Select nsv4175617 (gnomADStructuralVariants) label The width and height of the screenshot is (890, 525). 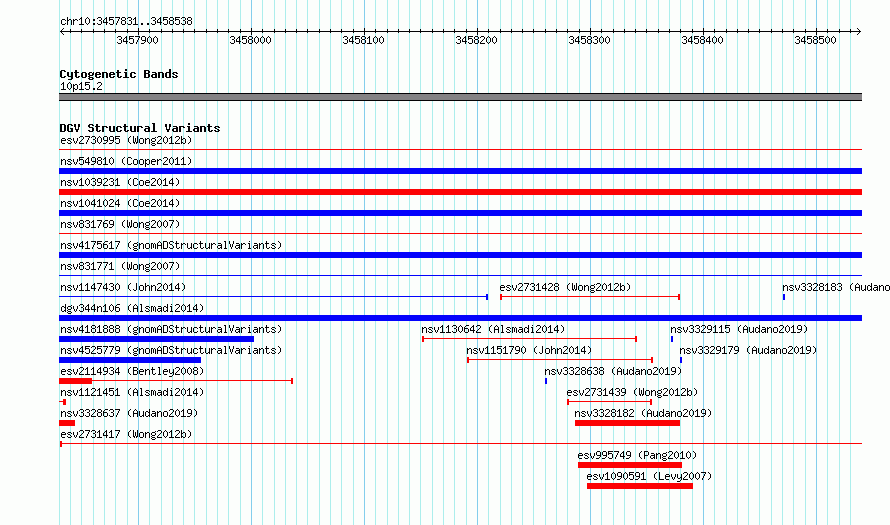click(171, 245)
